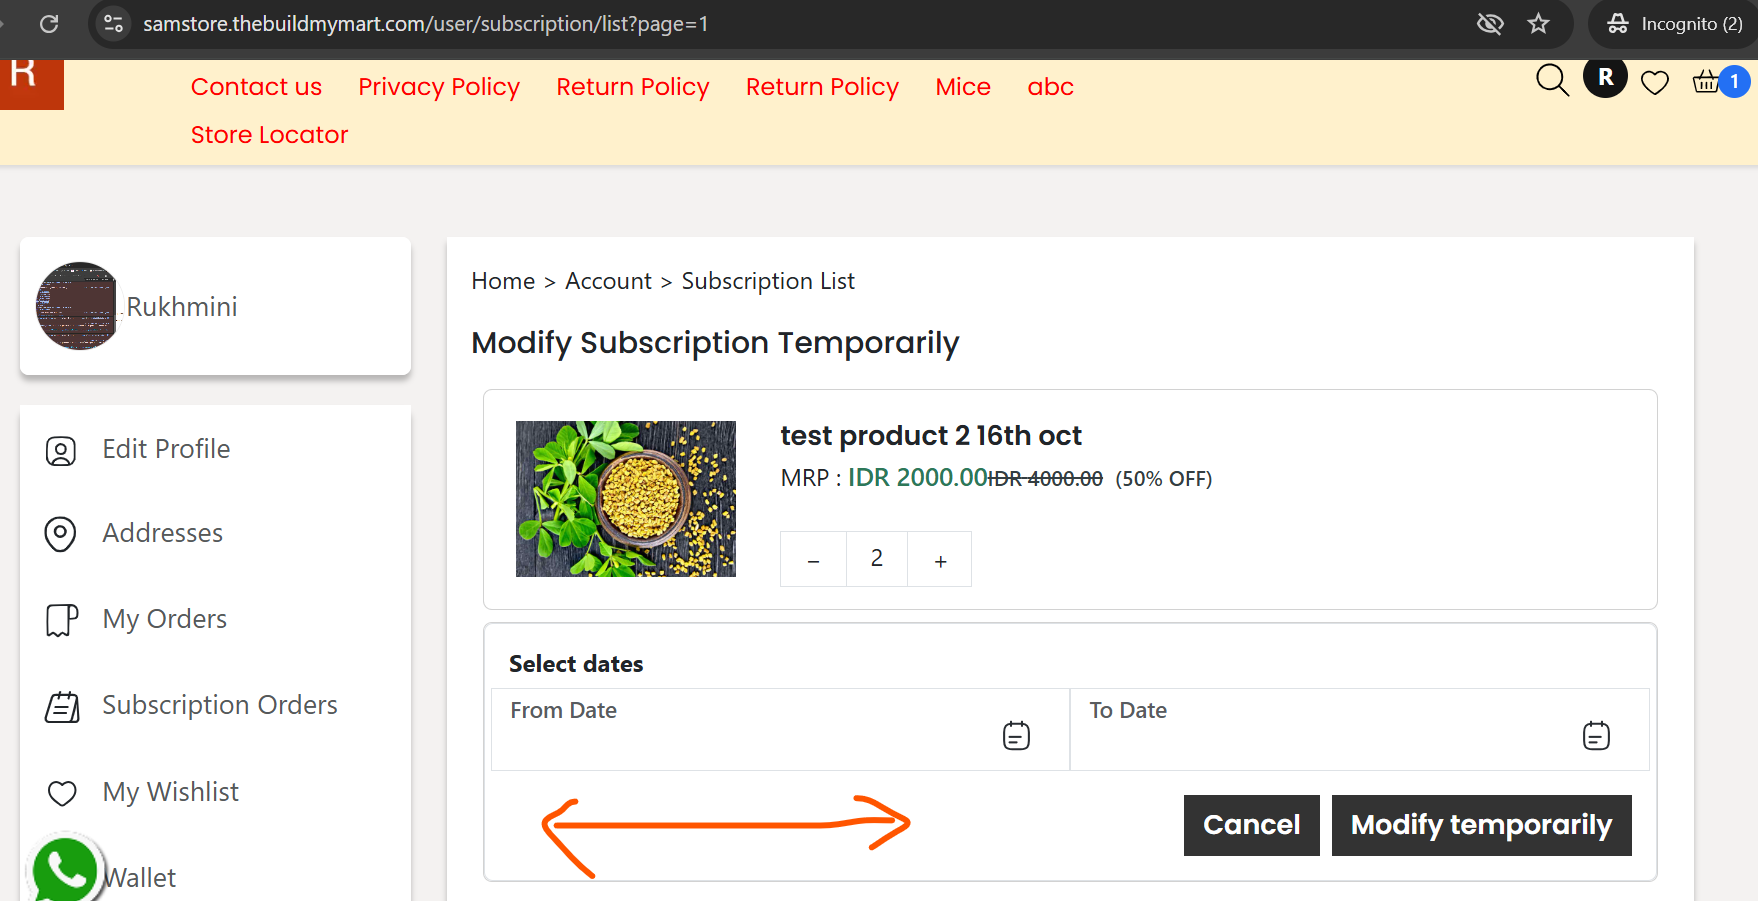Image resolution: width=1758 pixels, height=901 pixels.
Task: Reload the page
Action: click(49, 24)
